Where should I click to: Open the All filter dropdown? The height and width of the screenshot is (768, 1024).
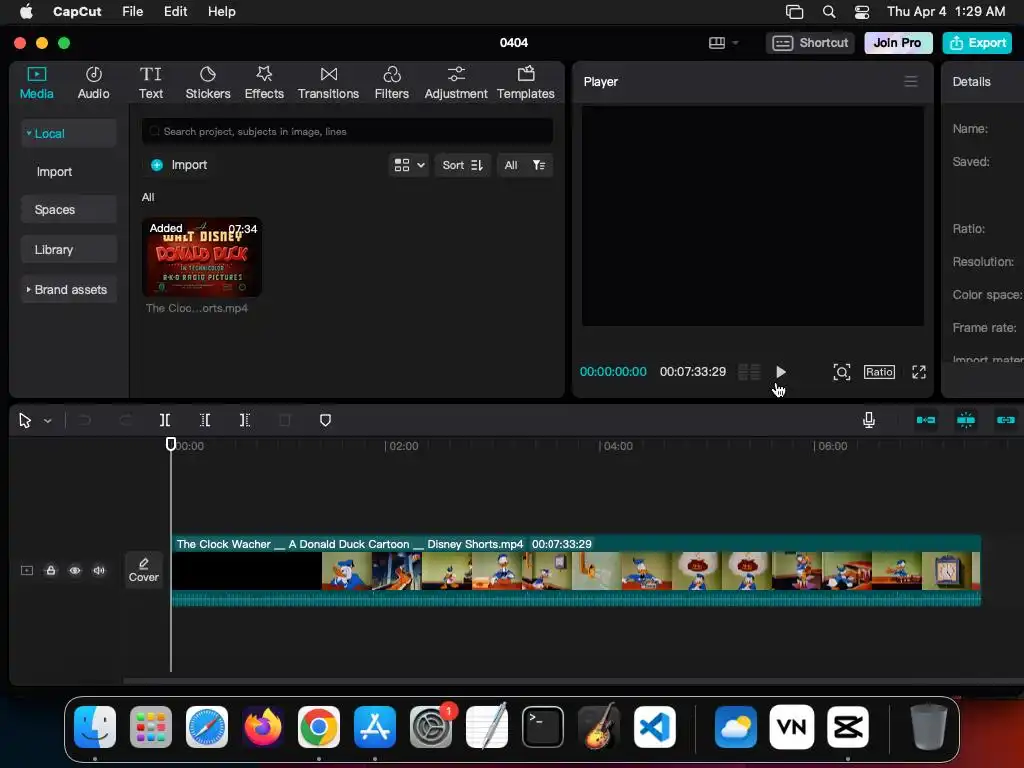(524, 165)
